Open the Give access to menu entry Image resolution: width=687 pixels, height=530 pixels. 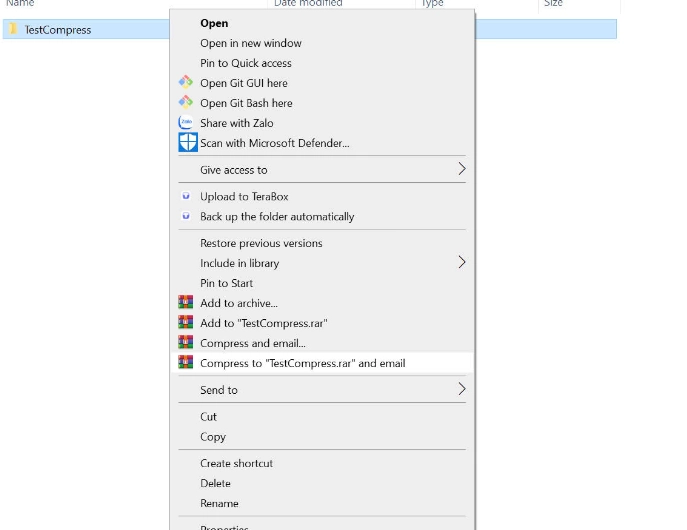pyautogui.click(x=322, y=170)
